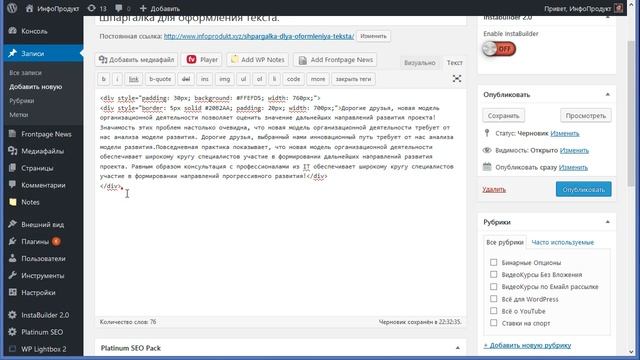Collapse the Рубрики panel
The image size is (640, 360).
coord(607,222)
